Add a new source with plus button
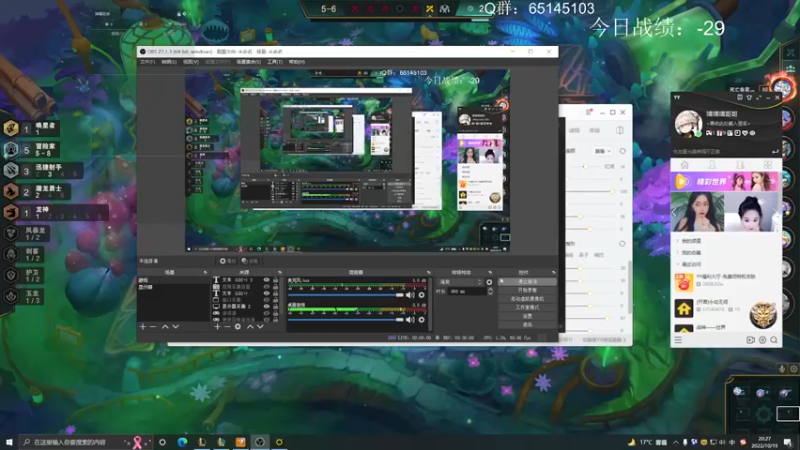 217,327
